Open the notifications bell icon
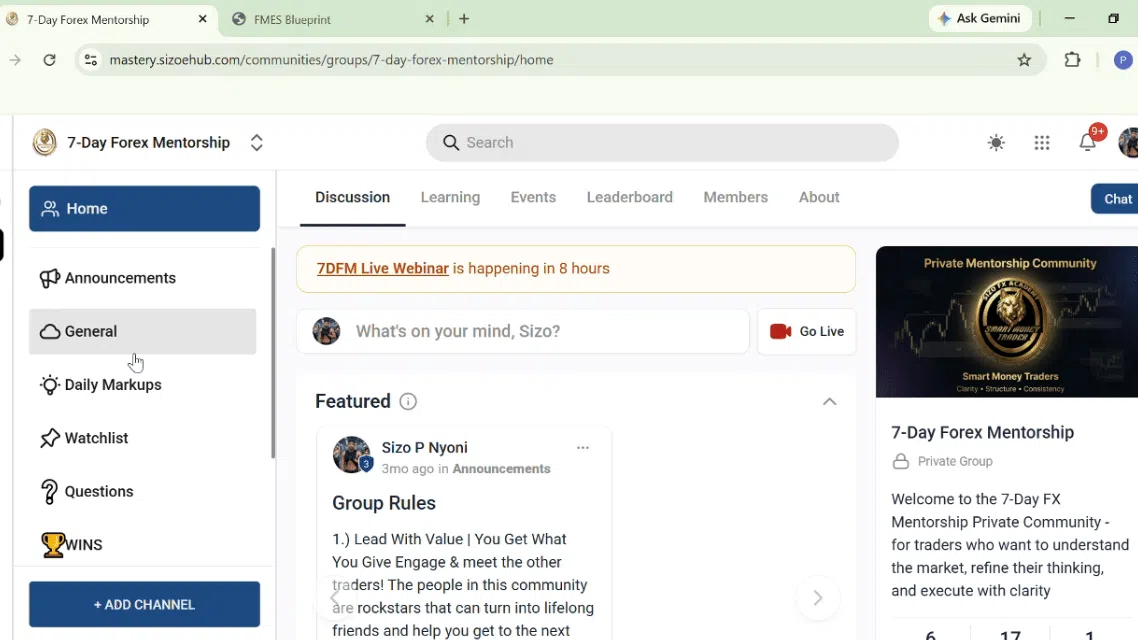The width and height of the screenshot is (1138, 640). pos(1087,142)
